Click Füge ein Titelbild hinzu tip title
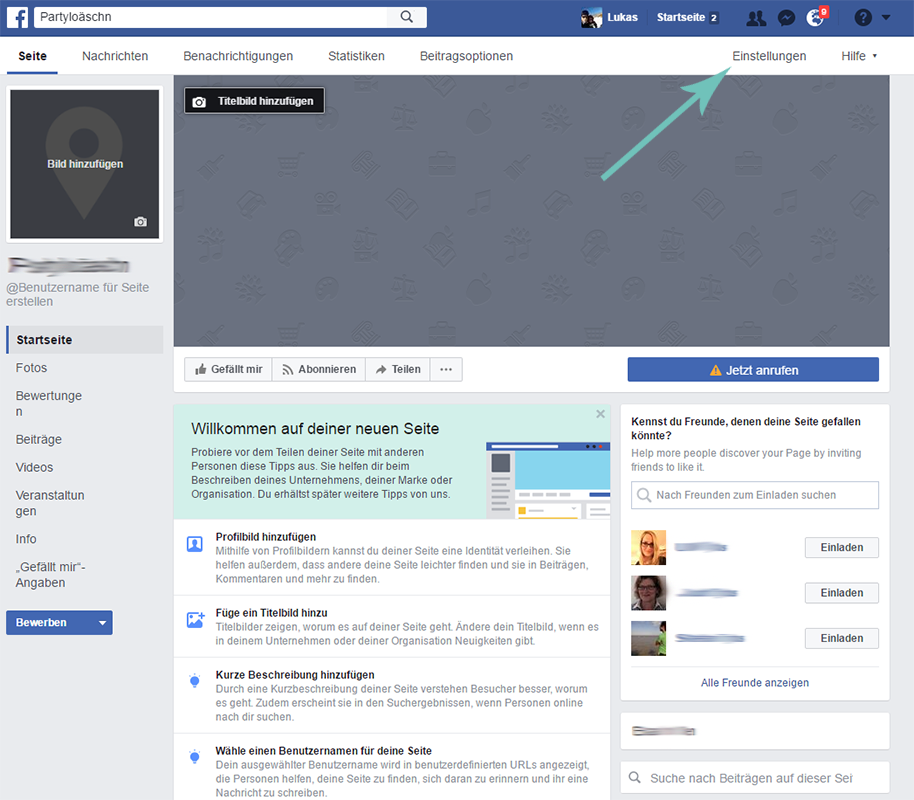Screen dimensions: 914x800 pos(272,613)
